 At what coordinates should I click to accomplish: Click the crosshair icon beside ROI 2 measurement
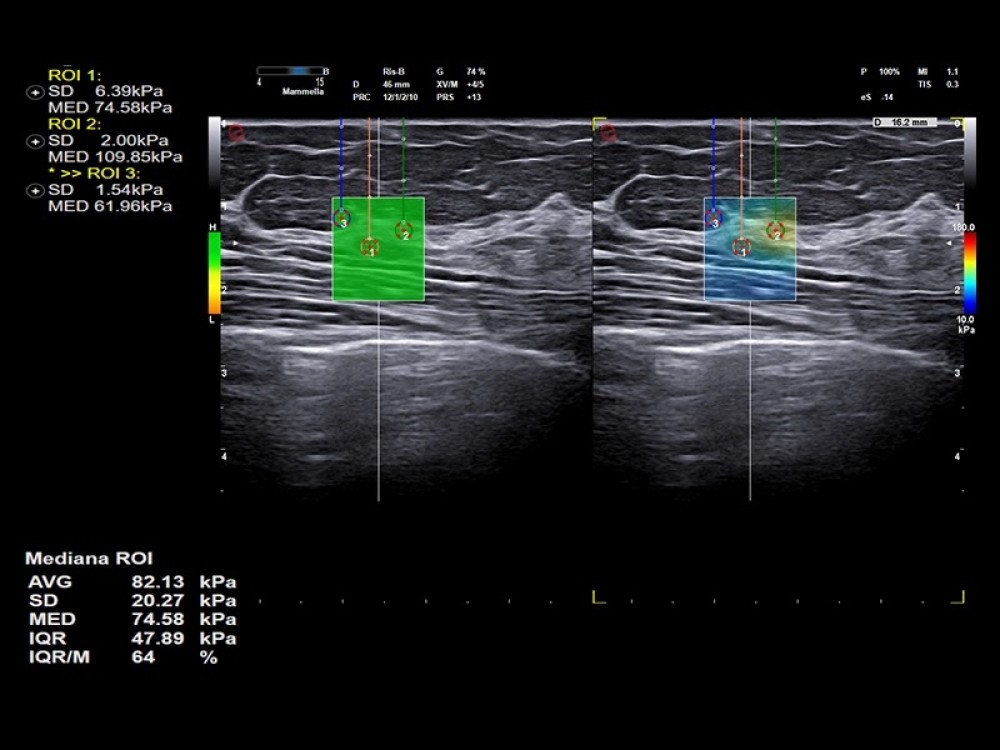pos(37,140)
